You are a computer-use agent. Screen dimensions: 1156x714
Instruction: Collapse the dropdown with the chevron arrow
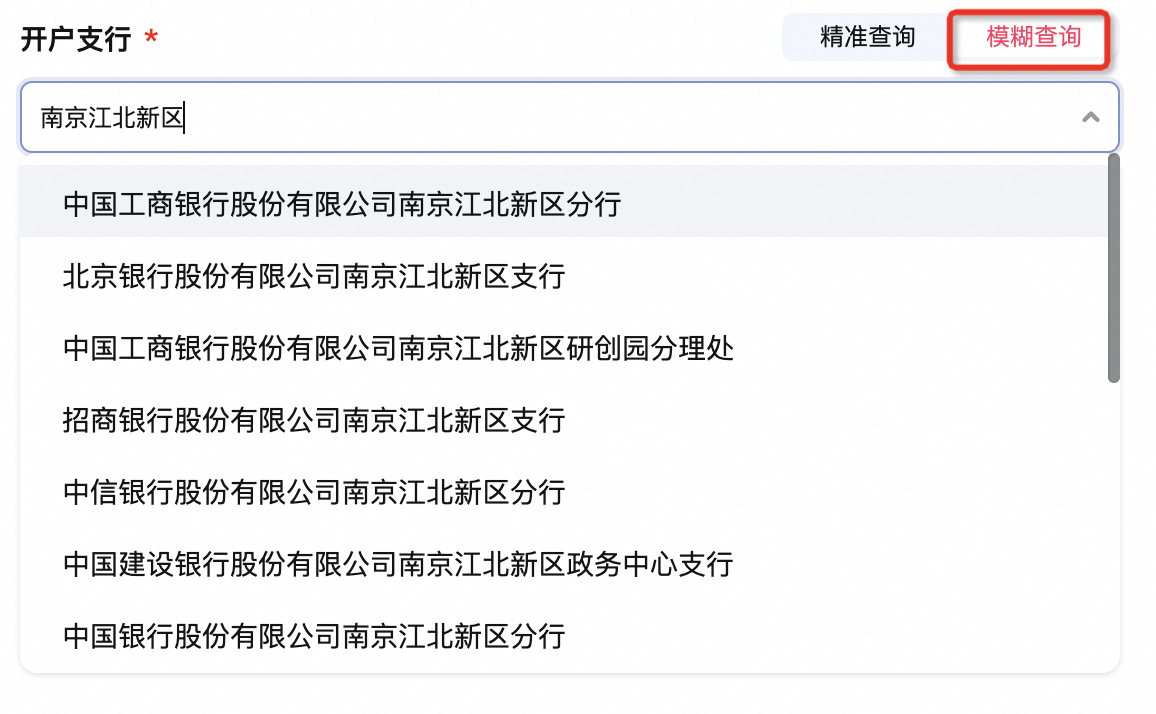coord(1090,117)
